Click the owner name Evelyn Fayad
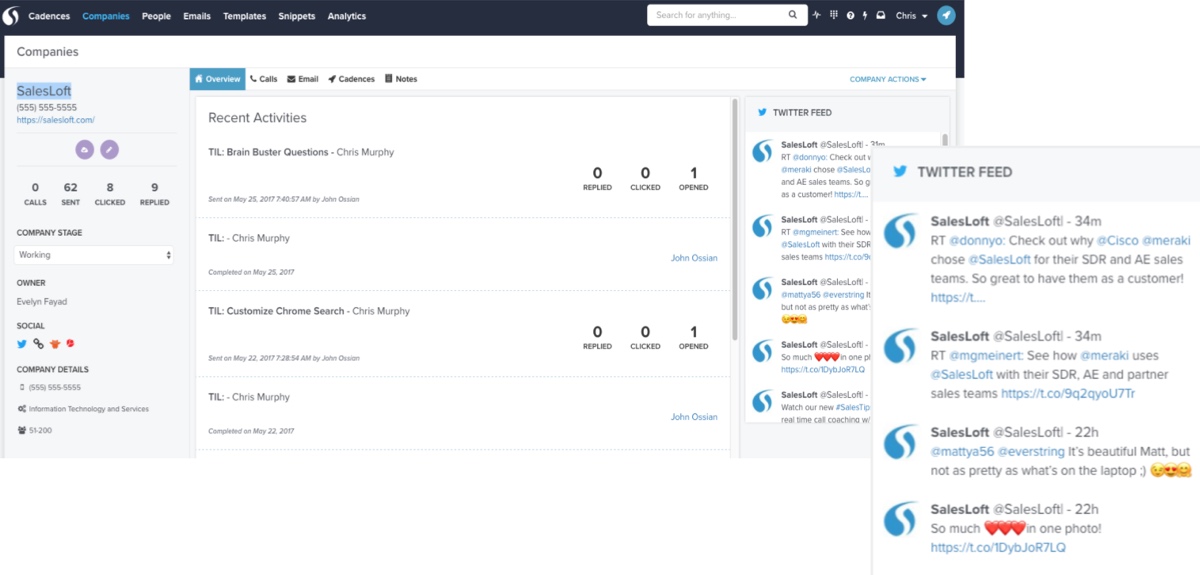This screenshot has width=1200, height=575. click(42, 302)
